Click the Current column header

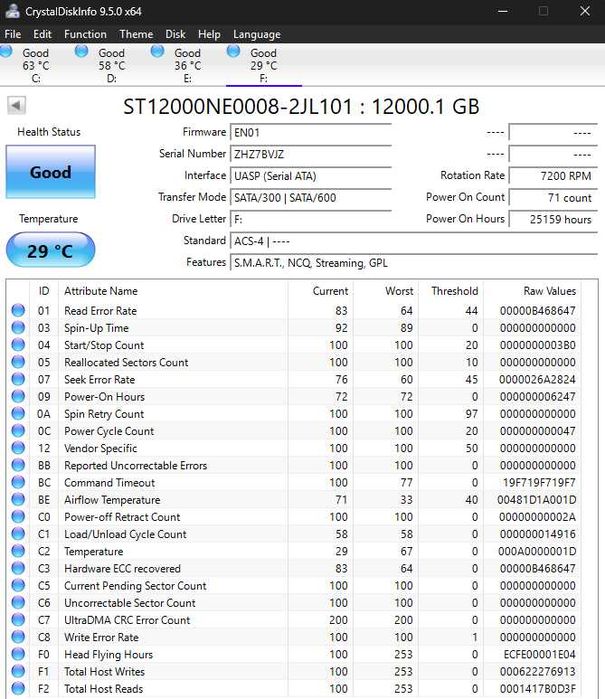[x=330, y=291]
